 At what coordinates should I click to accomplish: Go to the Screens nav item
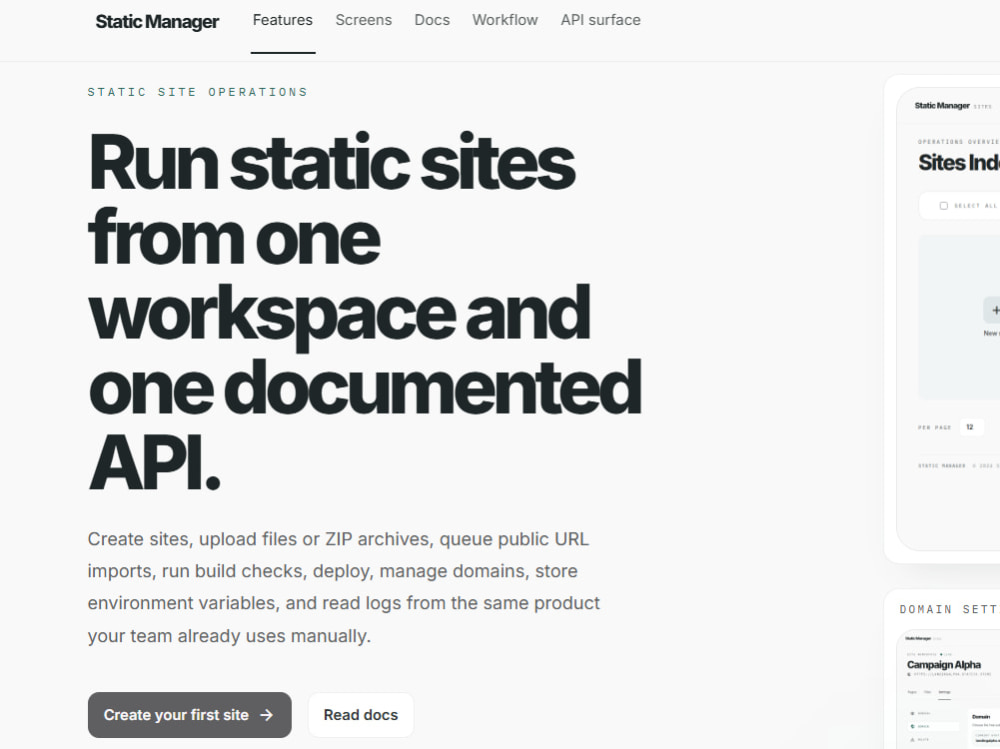point(364,20)
